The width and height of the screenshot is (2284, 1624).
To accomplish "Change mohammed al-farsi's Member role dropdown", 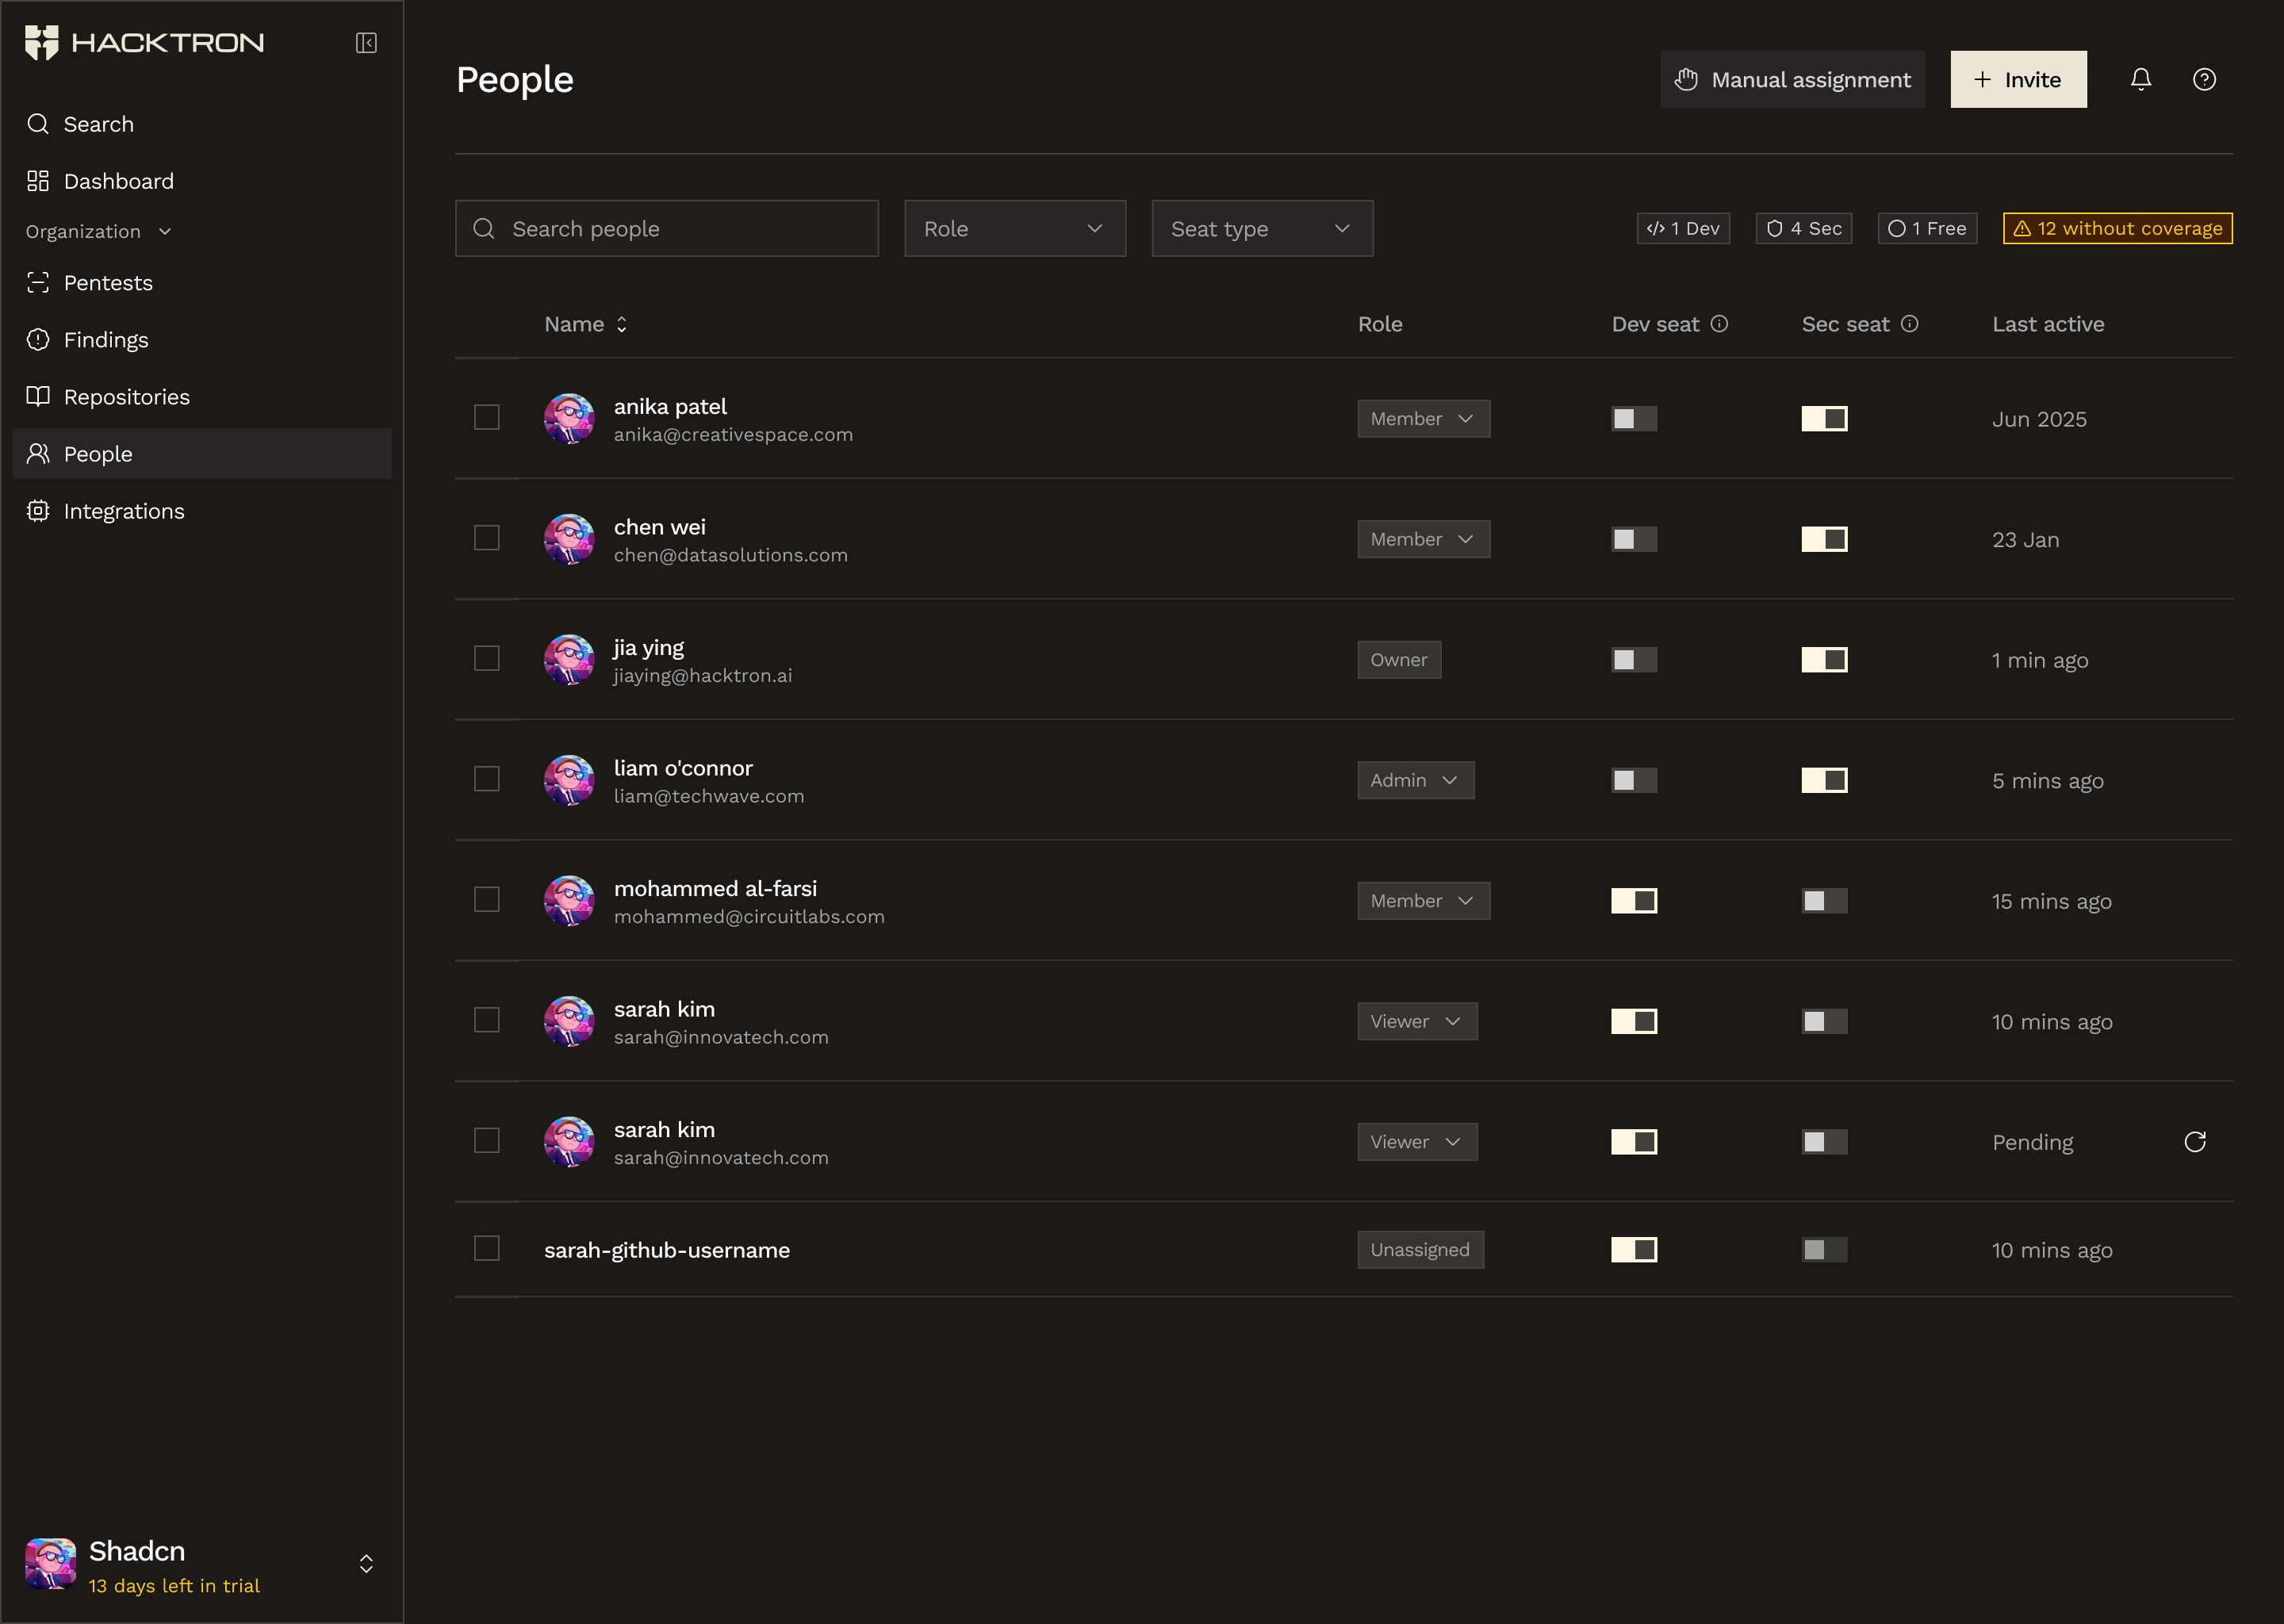I will click(x=1422, y=901).
